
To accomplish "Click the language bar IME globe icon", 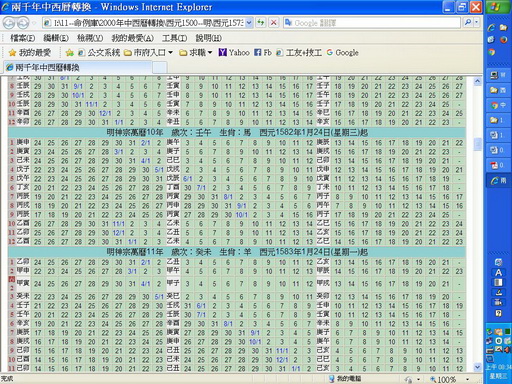I will click(498, 262).
